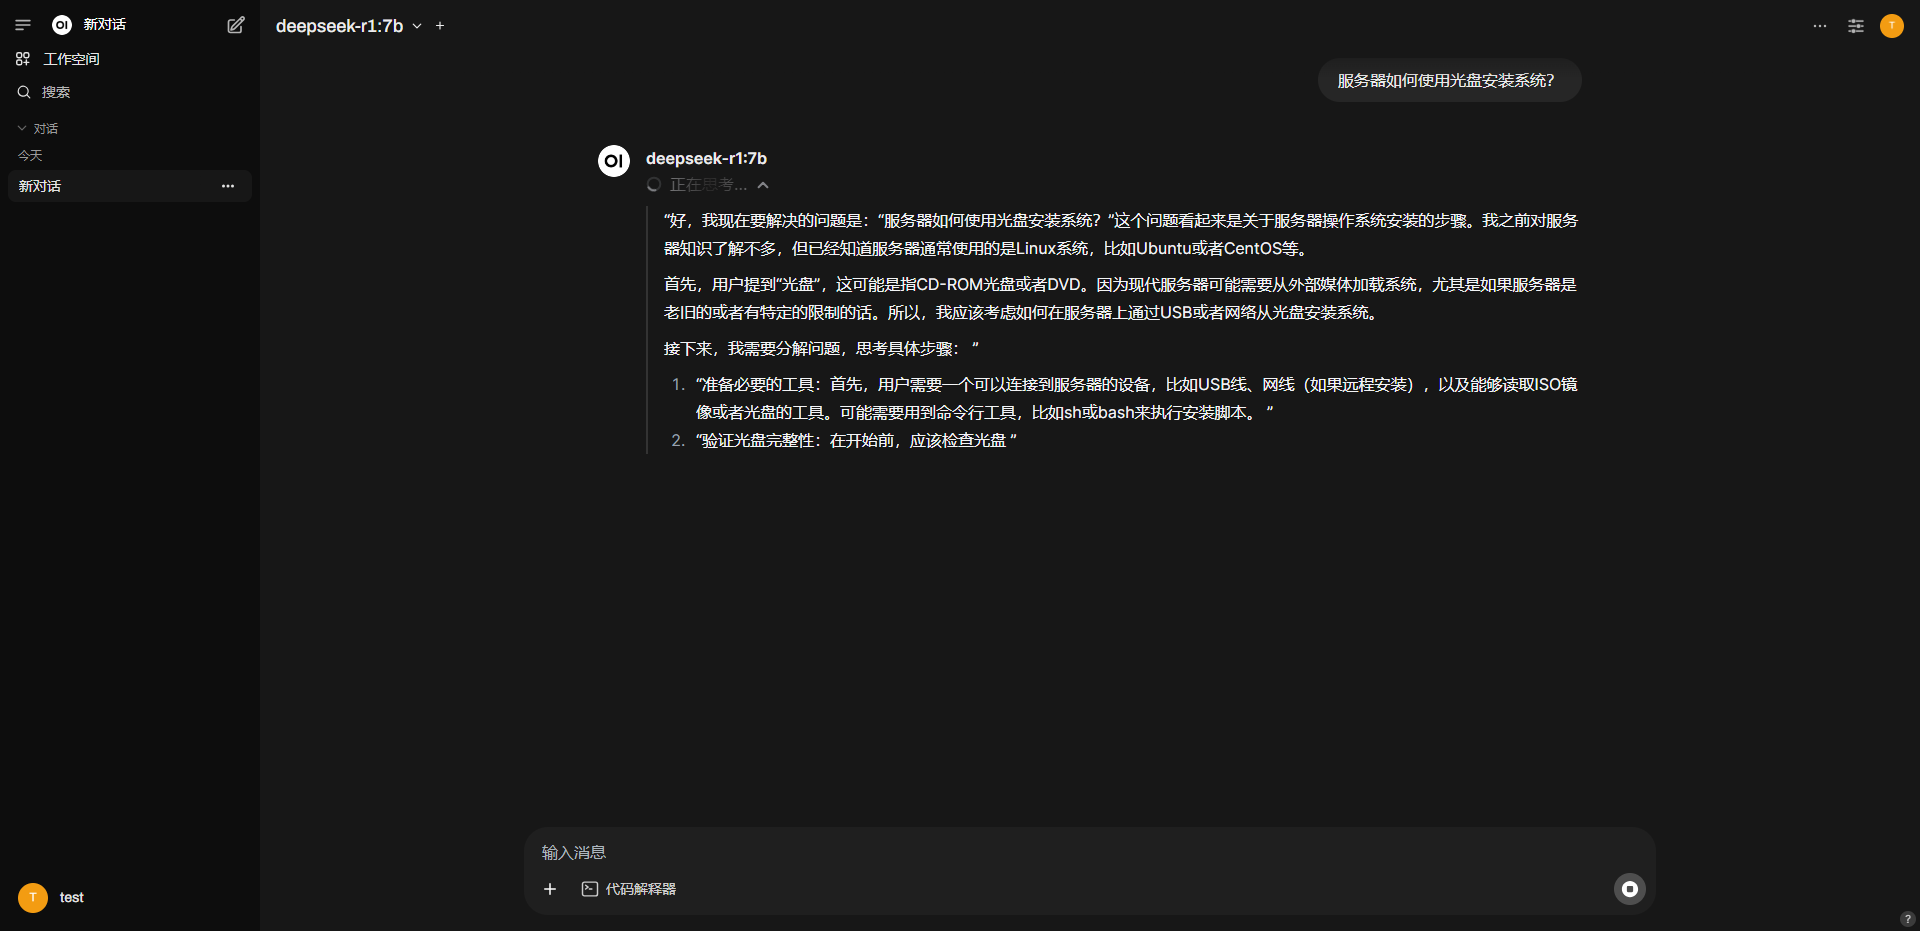The height and width of the screenshot is (931, 1920).
Task: Collapse the 对话 section
Action: (x=38, y=129)
